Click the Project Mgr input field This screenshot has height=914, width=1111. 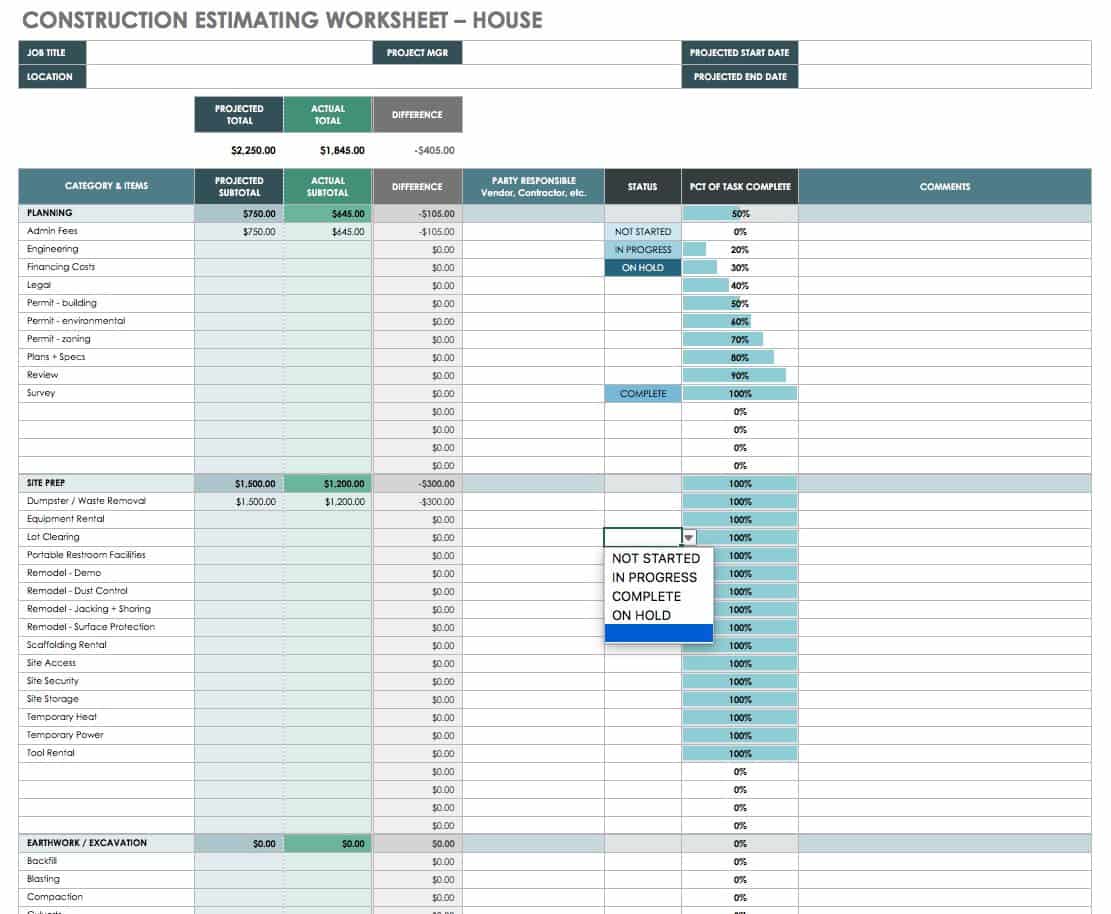(571, 52)
